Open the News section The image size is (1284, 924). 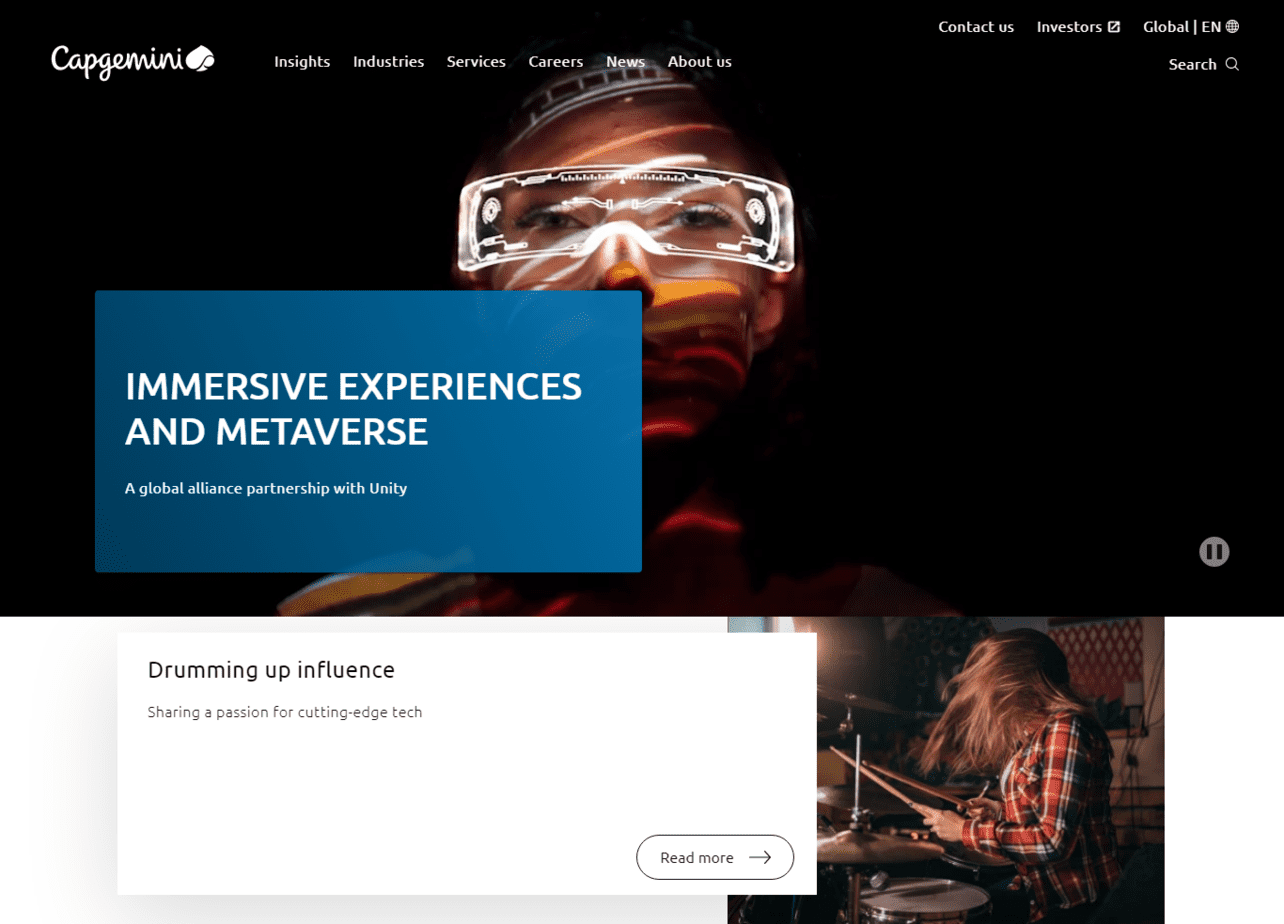tap(626, 62)
